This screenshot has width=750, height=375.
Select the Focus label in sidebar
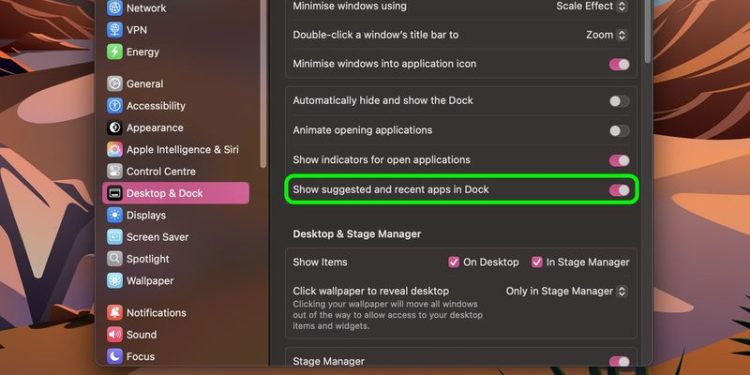pos(140,356)
